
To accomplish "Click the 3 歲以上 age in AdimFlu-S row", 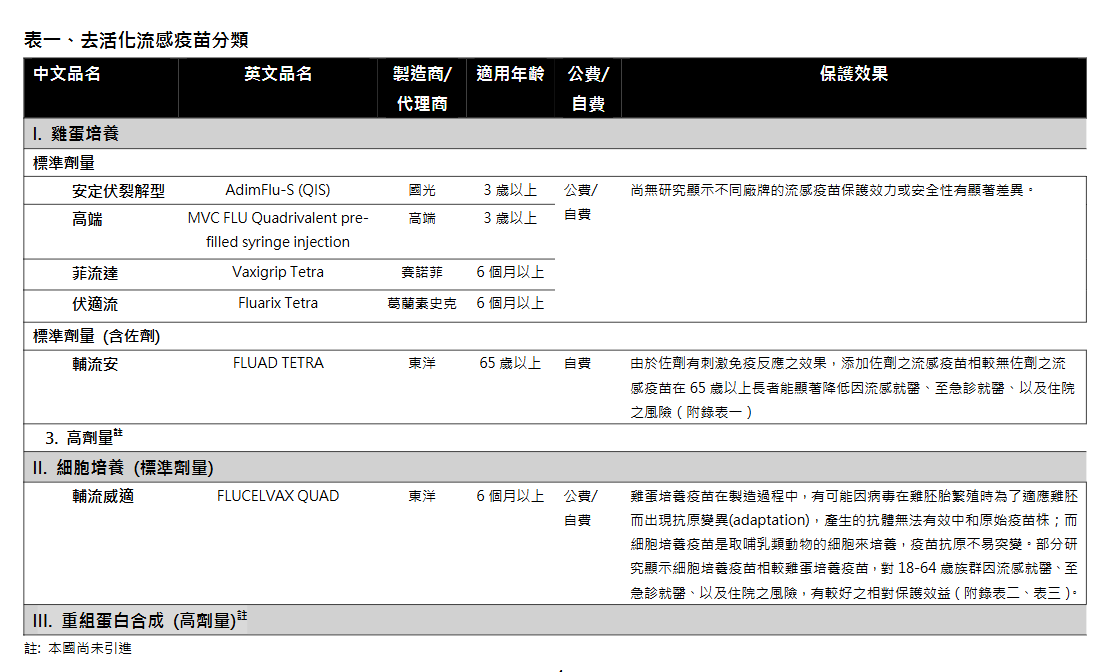I will tap(510, 190).
